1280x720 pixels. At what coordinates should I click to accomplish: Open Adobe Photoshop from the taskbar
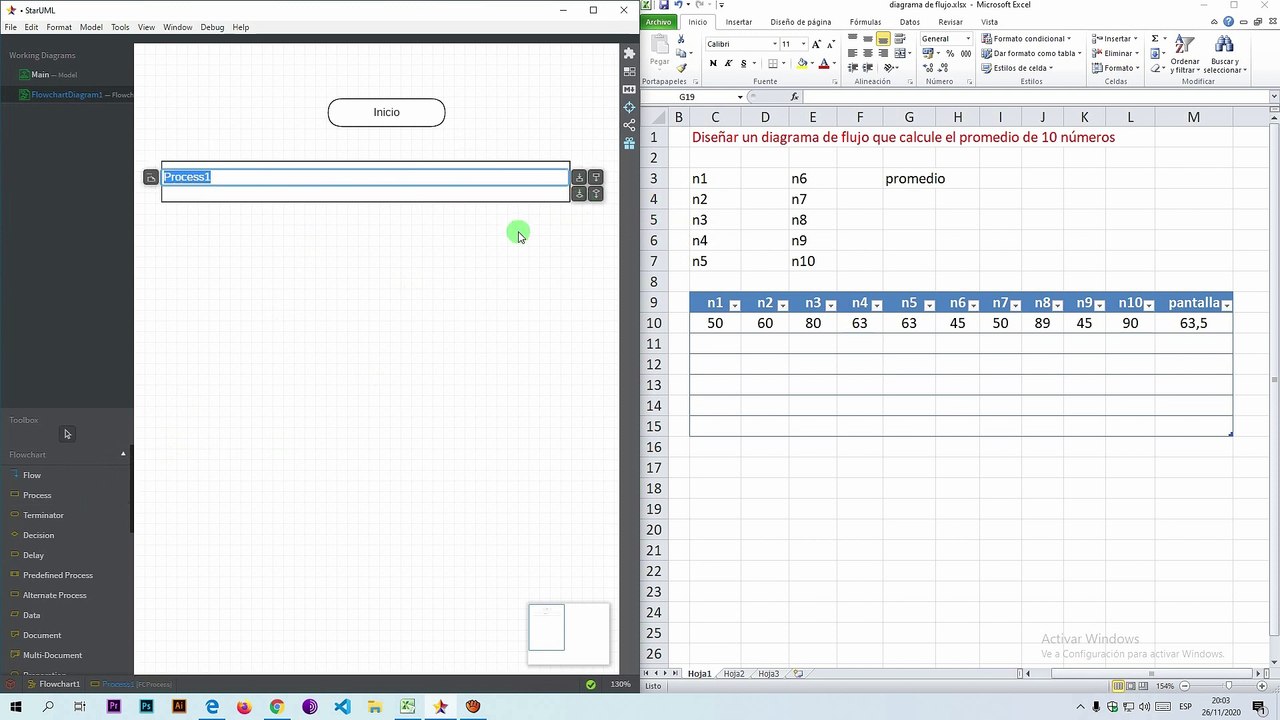(147, 707)
